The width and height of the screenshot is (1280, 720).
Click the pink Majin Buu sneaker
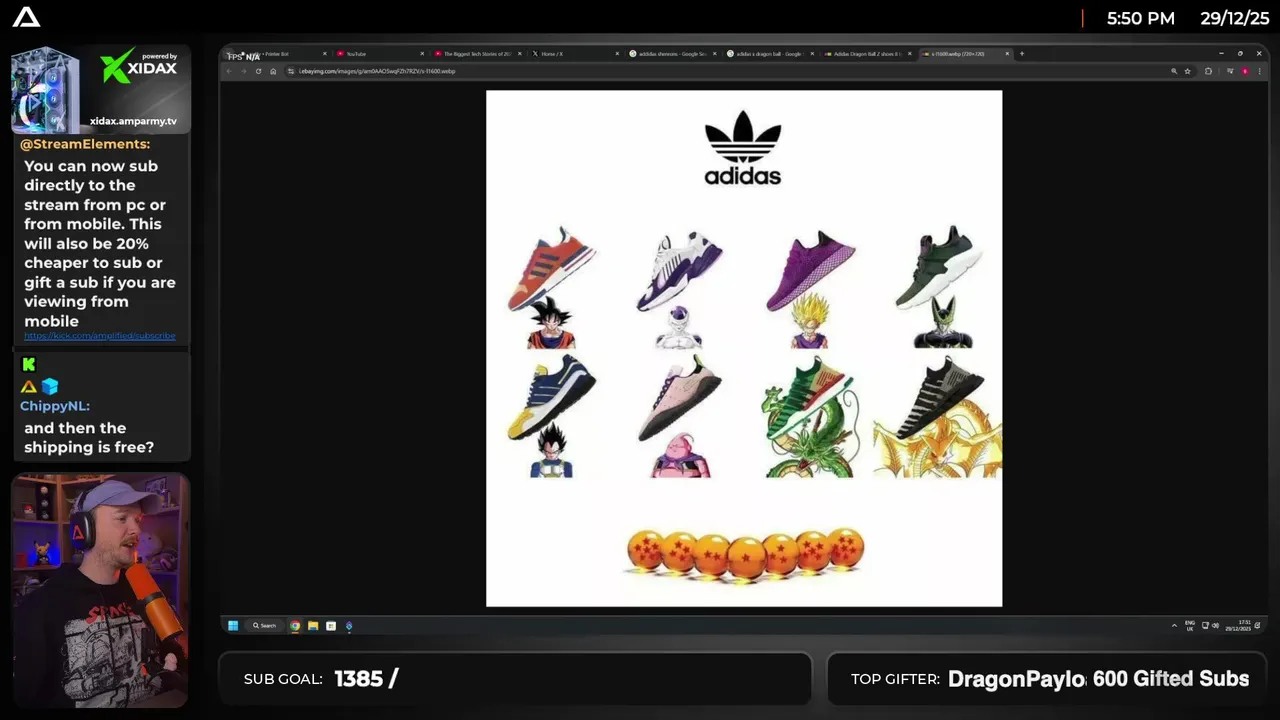[679, 398]
